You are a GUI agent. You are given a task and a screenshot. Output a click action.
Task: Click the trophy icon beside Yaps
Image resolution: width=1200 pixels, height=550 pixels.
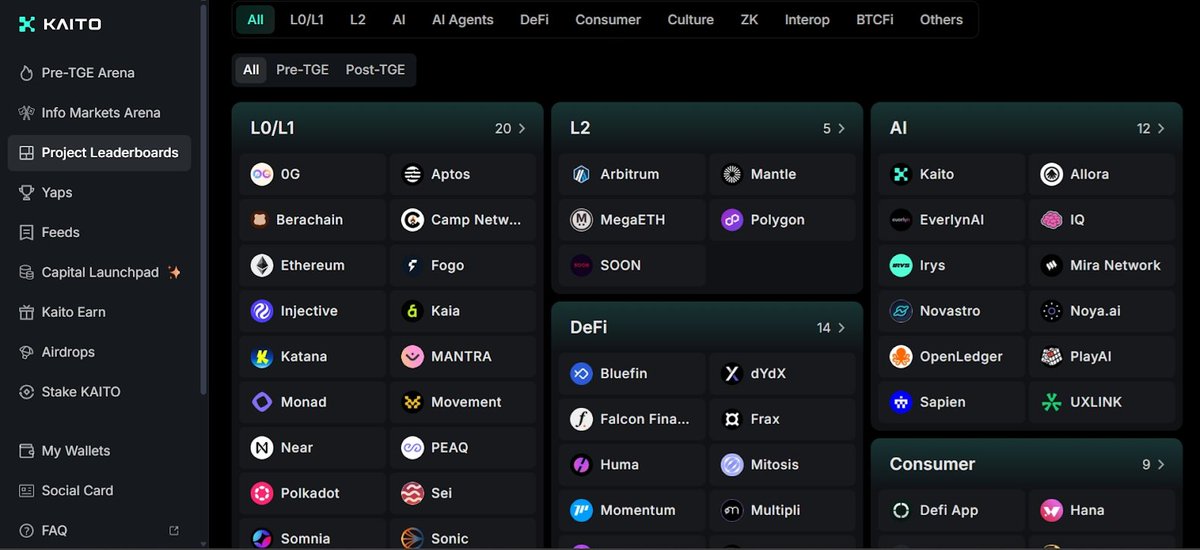tap(27, 193)
